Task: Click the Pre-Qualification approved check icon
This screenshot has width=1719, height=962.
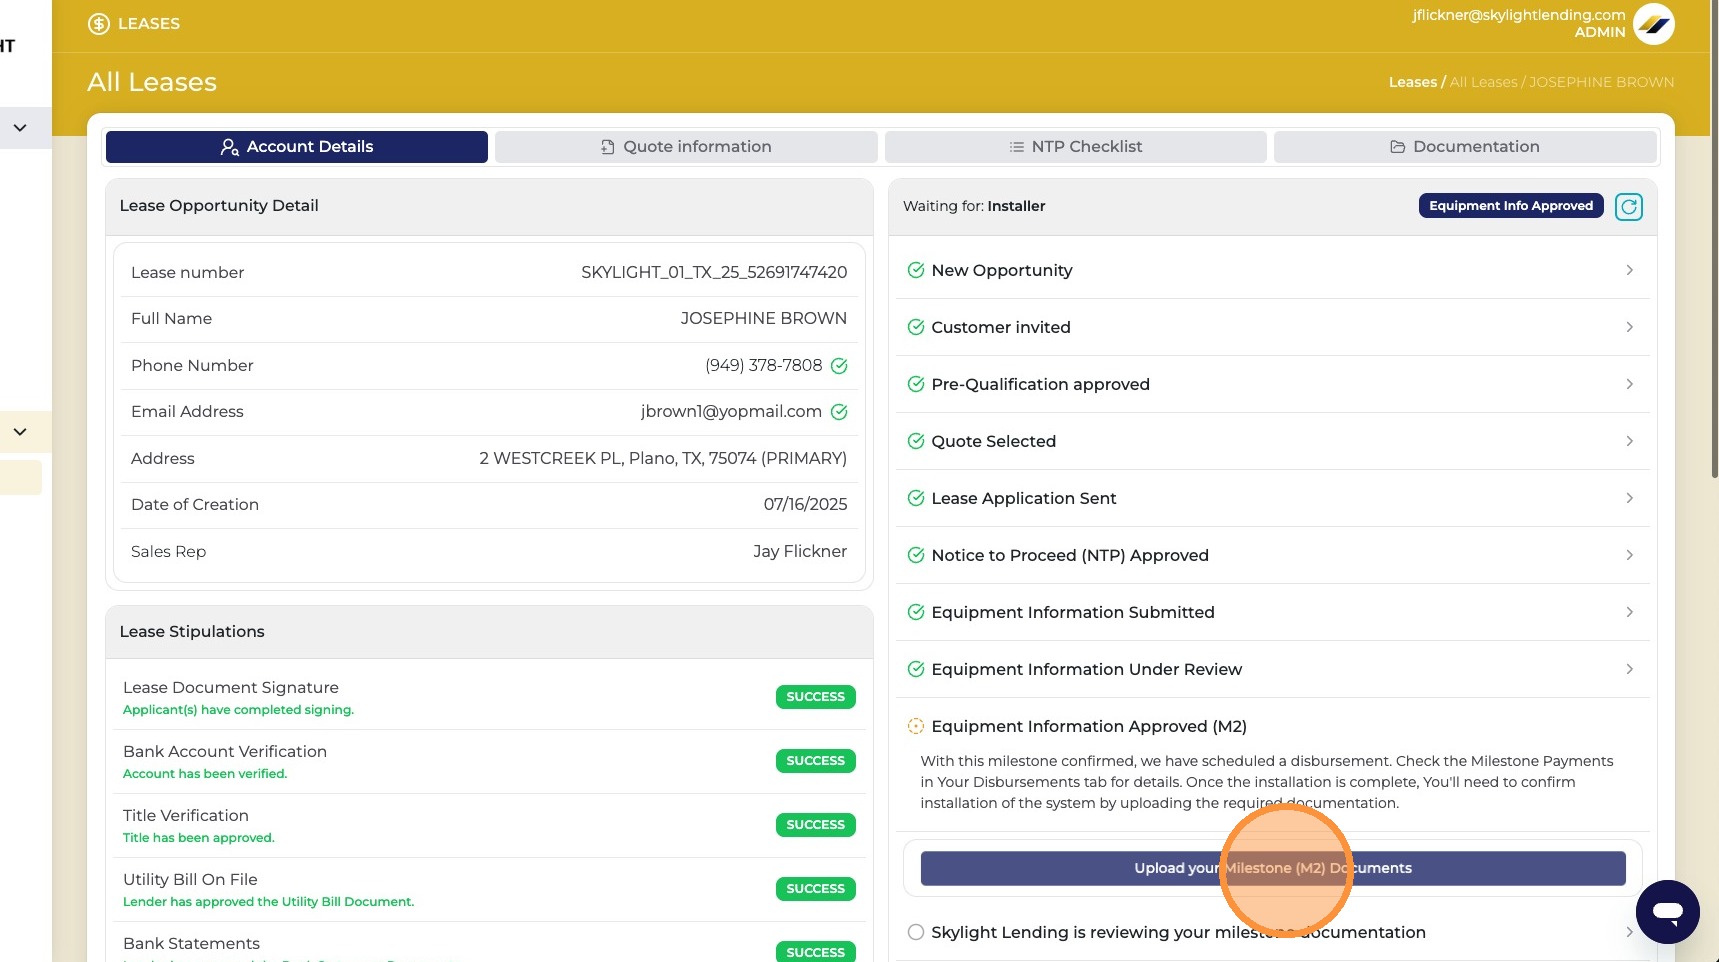Action: coord(915,384)
